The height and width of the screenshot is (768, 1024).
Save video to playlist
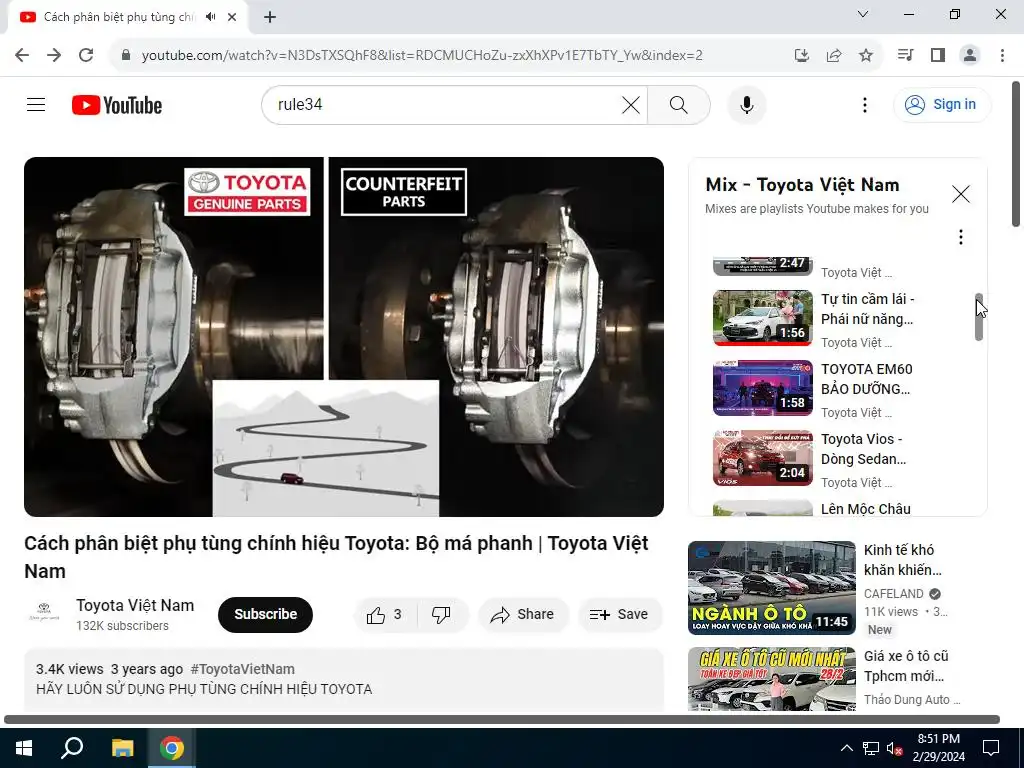pos(619,615)
